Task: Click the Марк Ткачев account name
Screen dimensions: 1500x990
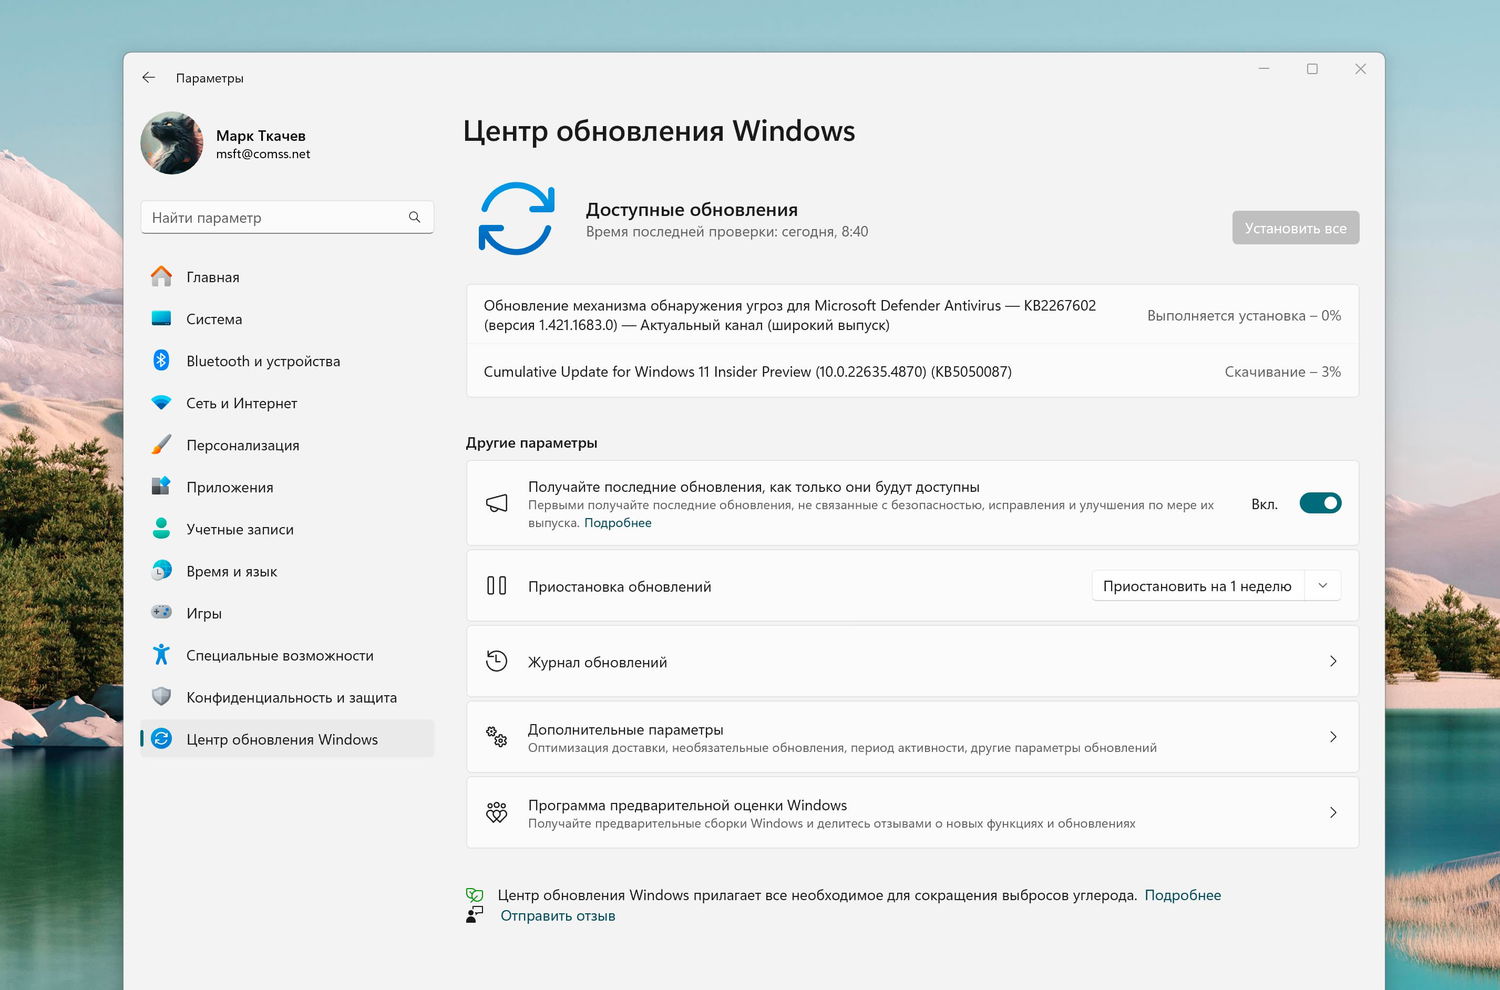Action: (x=261, y=135)
